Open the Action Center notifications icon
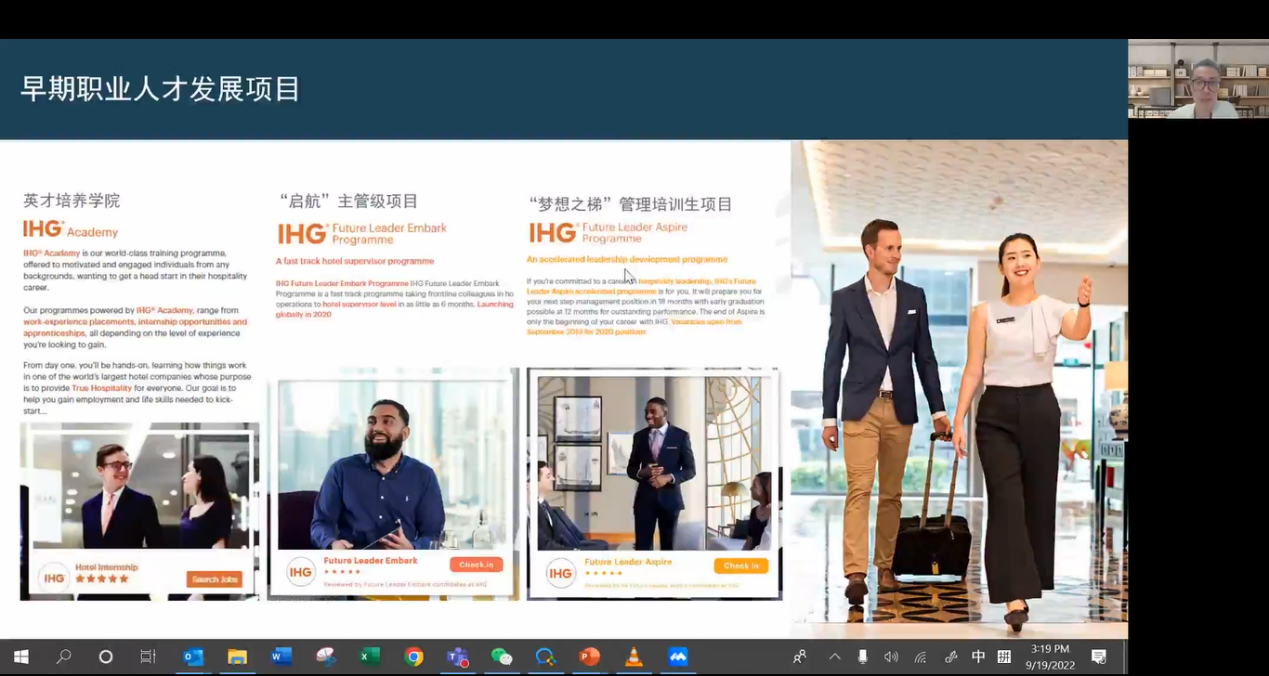 (x=1099, y=657)
